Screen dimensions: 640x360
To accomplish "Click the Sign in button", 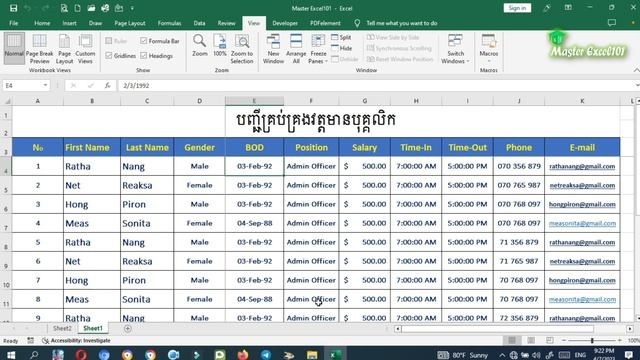I will coord(517,8).
